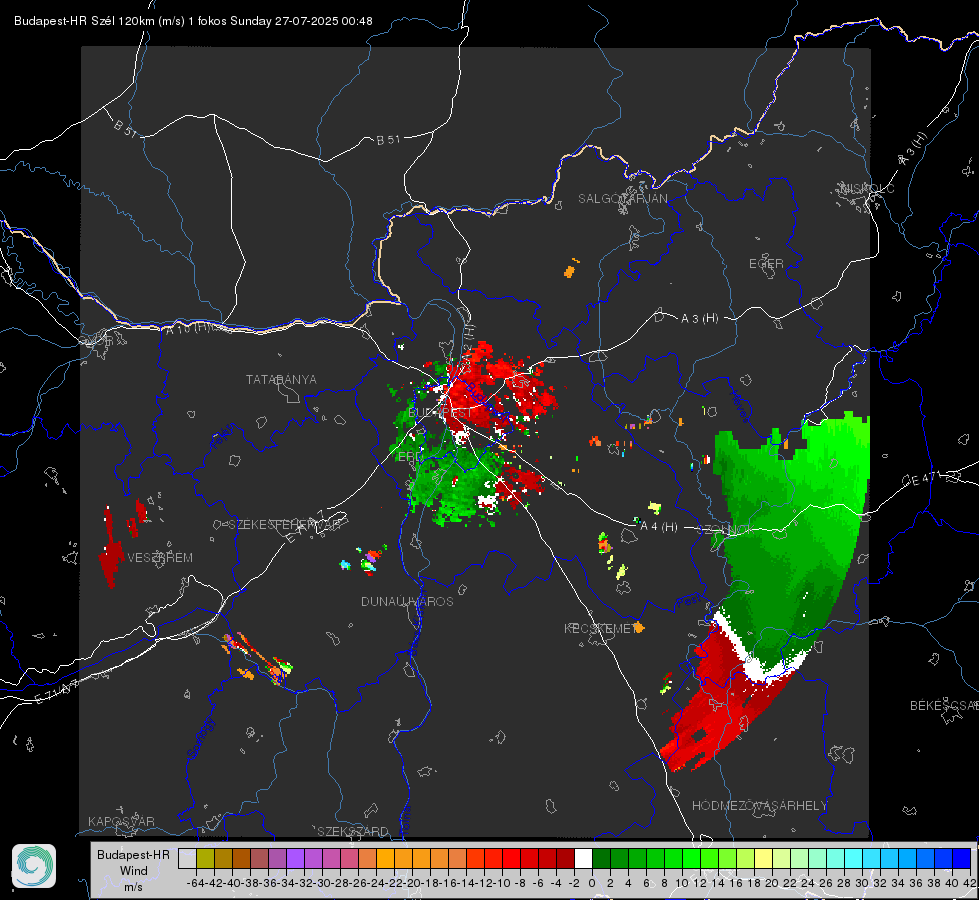
Task: Click the '-64' value under the legend
Action: [x=195, y=883]
